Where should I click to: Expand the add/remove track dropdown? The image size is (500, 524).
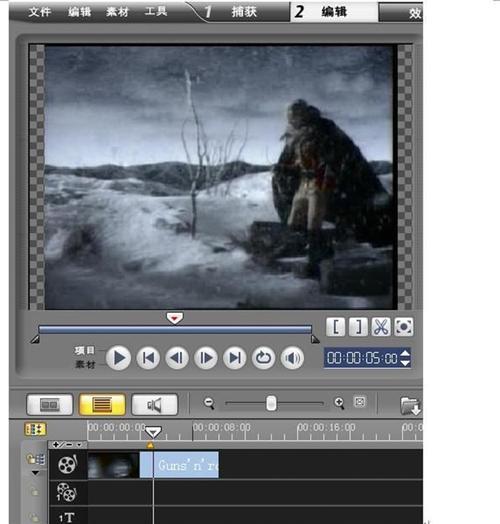79,445
